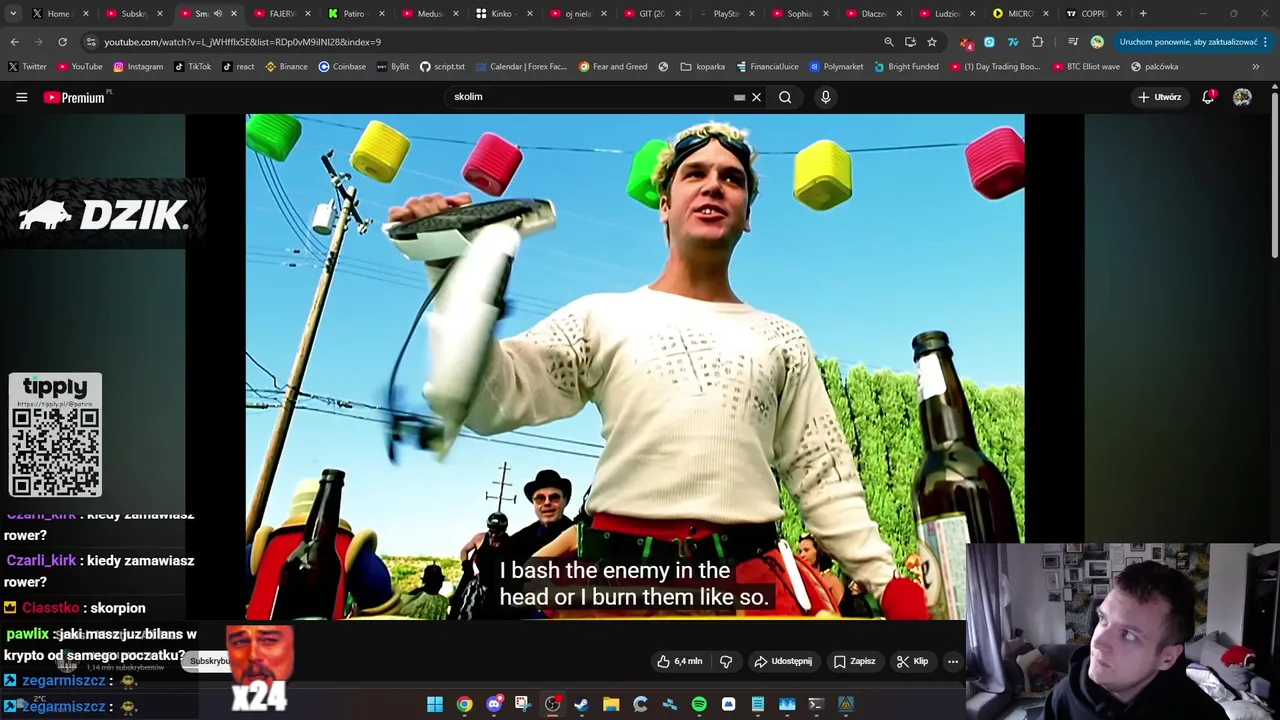Open Chrome from the taskbar
Viewport: 1280px width, 720px height.
coord(464,704)
